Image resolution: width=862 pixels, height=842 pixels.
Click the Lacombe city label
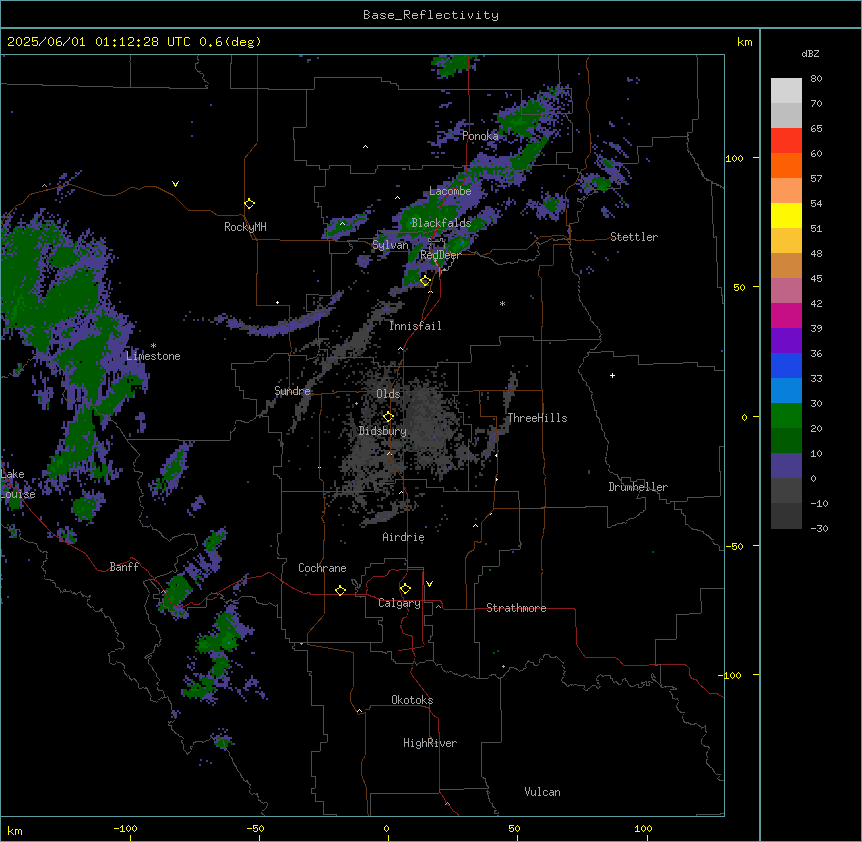pyautogui.click(x=450, y=191)
